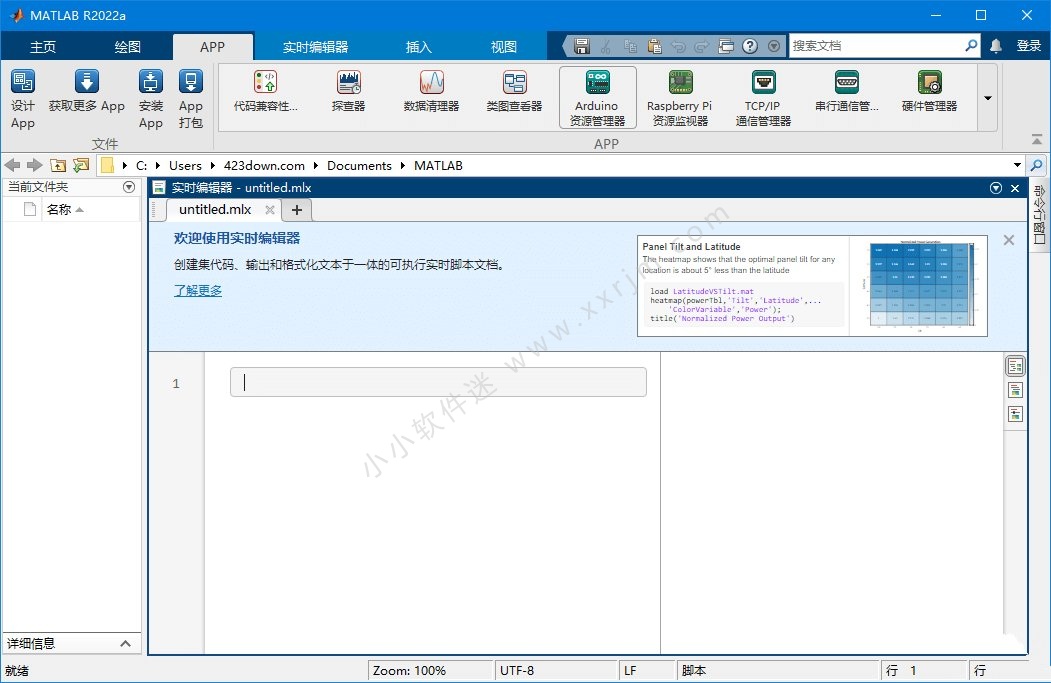Go up one folder level
Image resolution: width=1051 pixels, height=683 pixels.
pyautogui.click(x=58, y=165)
